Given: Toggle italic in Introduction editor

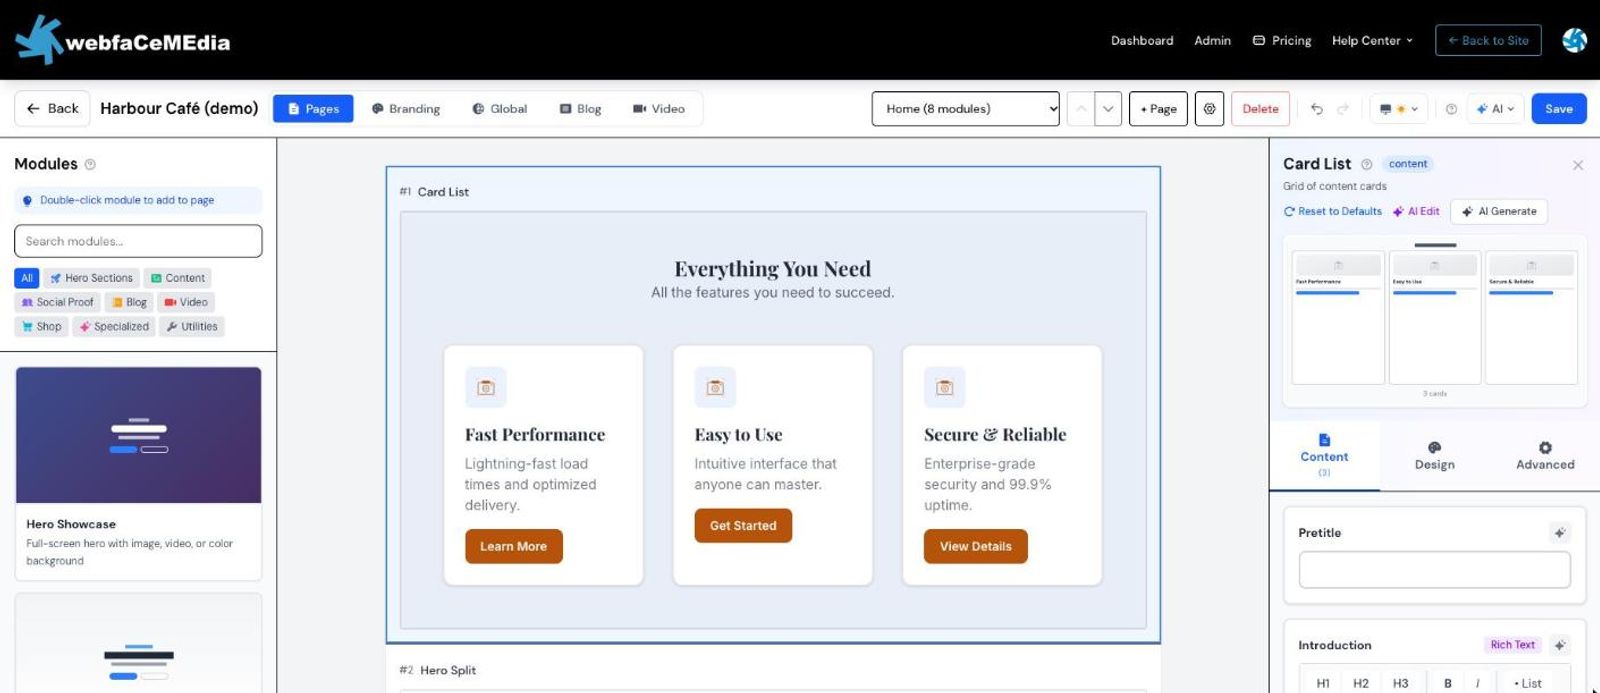Looking at the screenshot, I should coord(1477,683).
